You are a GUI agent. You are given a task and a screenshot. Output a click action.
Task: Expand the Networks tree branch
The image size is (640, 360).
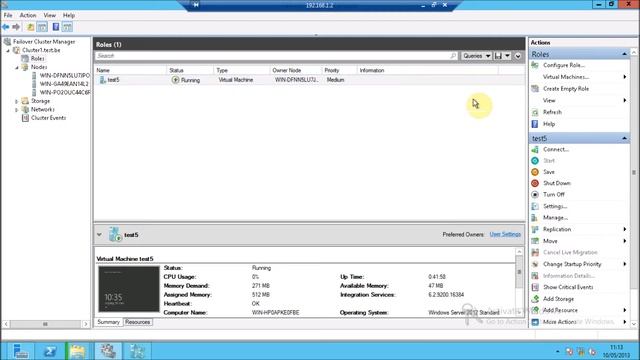17,110
